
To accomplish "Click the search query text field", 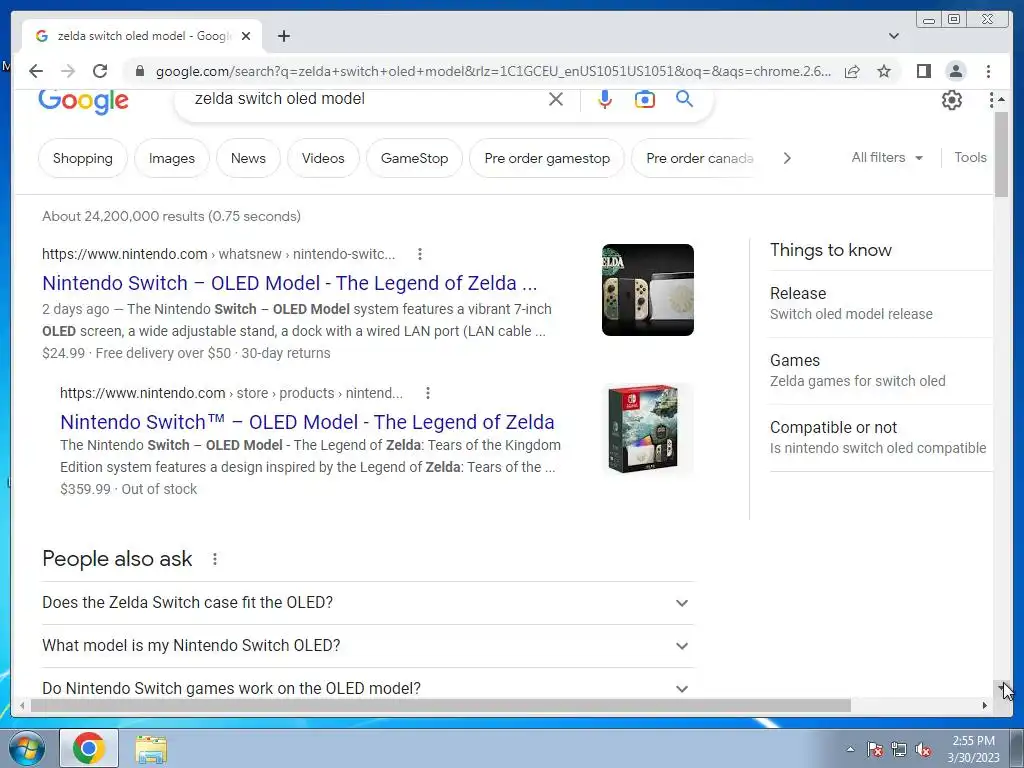I will 366,99.
